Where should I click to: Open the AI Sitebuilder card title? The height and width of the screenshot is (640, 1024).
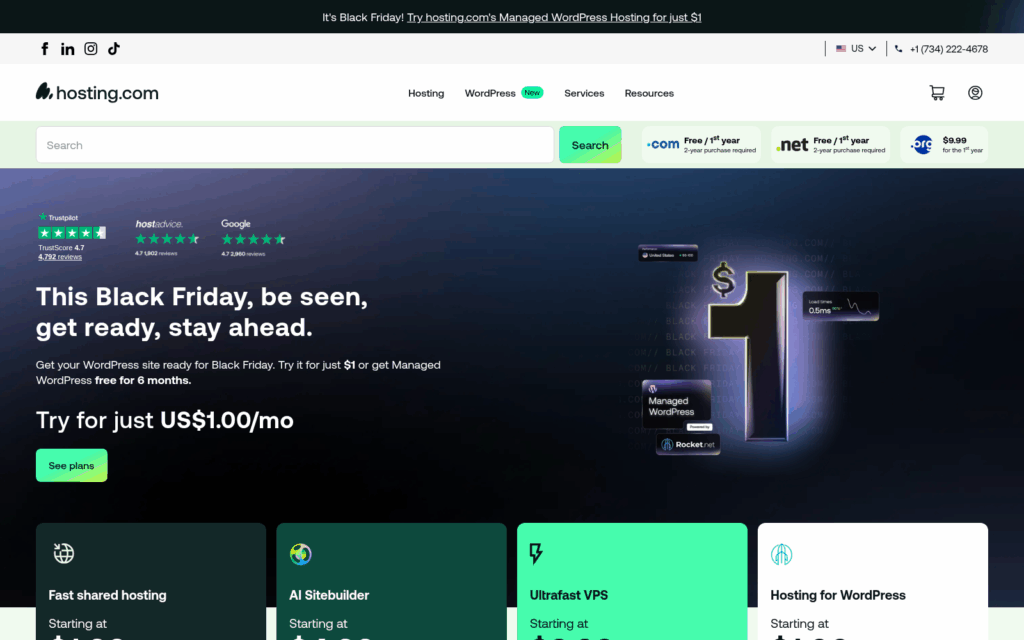[x=328, y=595]
